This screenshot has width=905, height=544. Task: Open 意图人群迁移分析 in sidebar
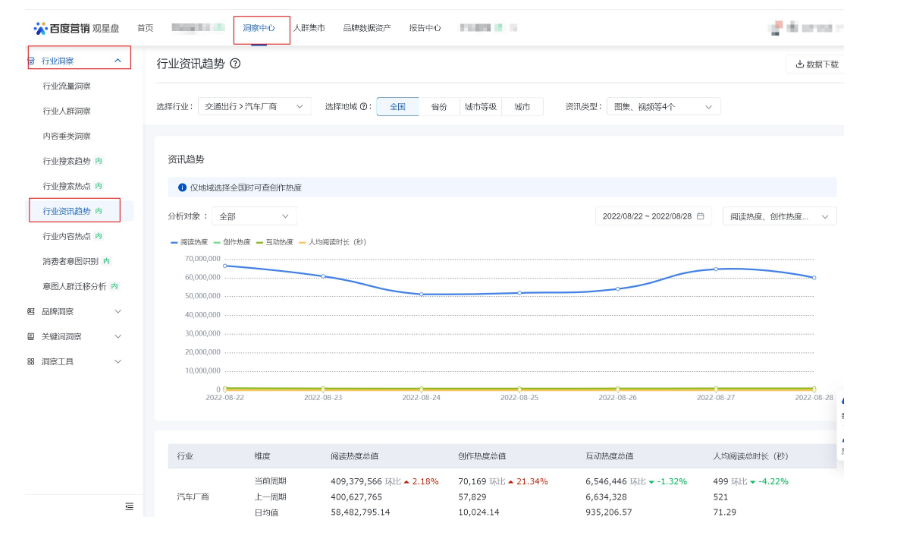click(x=74, y=286)
